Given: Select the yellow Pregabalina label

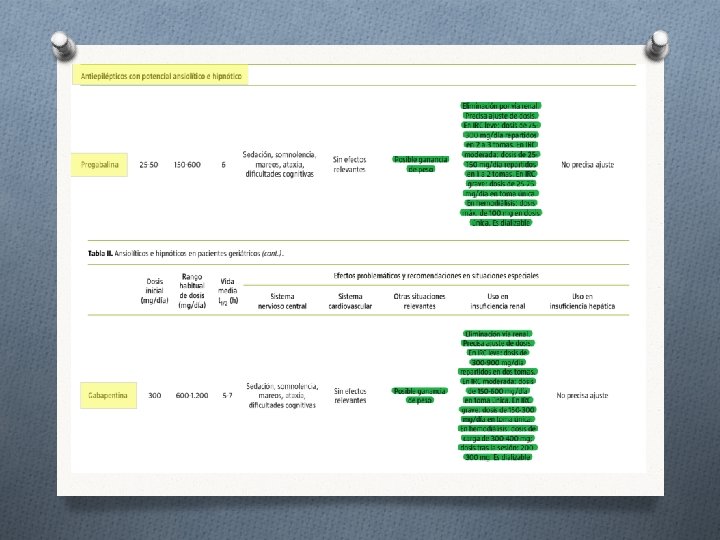Looking at the screenshot, I should pyautogui.click(x=99, y=165).
